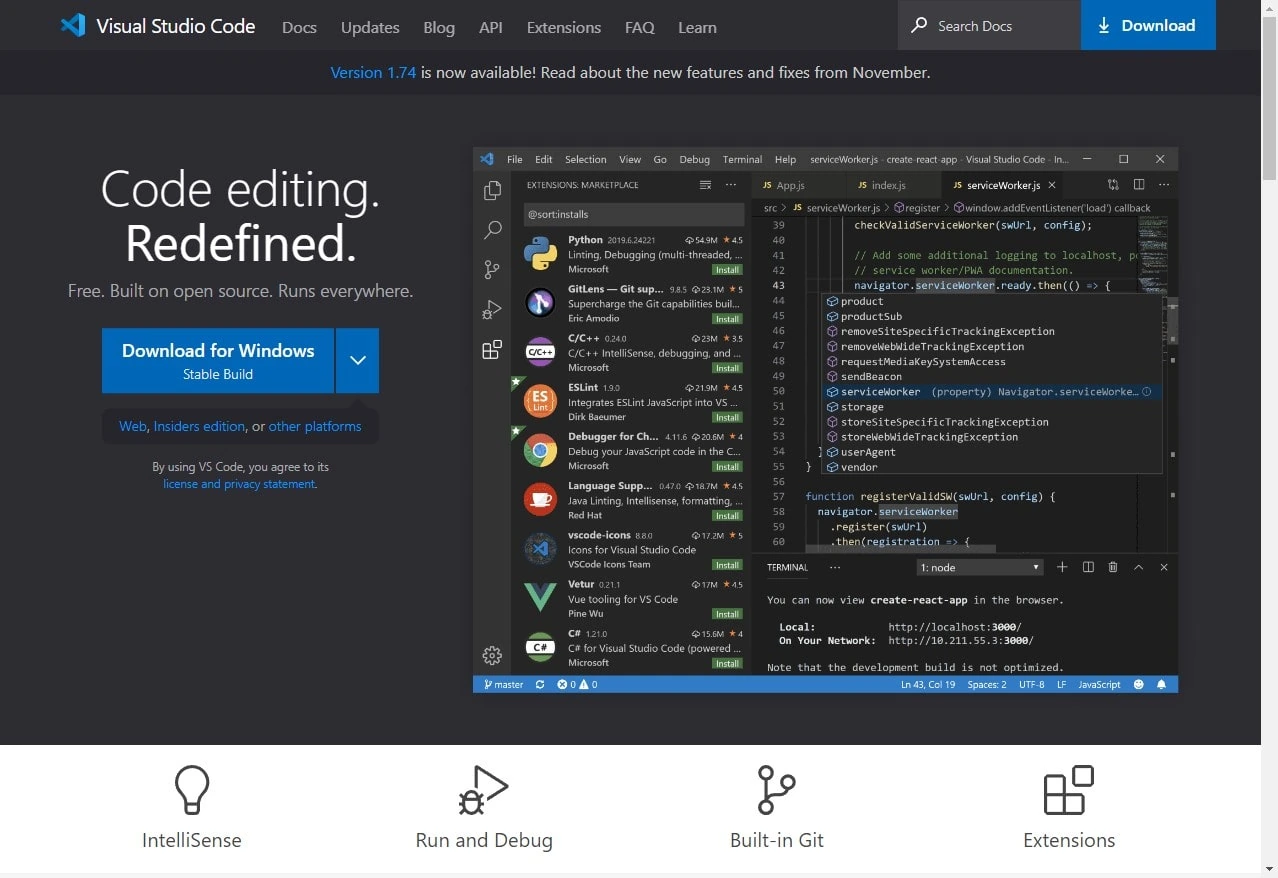Open the Source Control view
This screenshot has width=1278, height=878.
[x=491, y=269]
